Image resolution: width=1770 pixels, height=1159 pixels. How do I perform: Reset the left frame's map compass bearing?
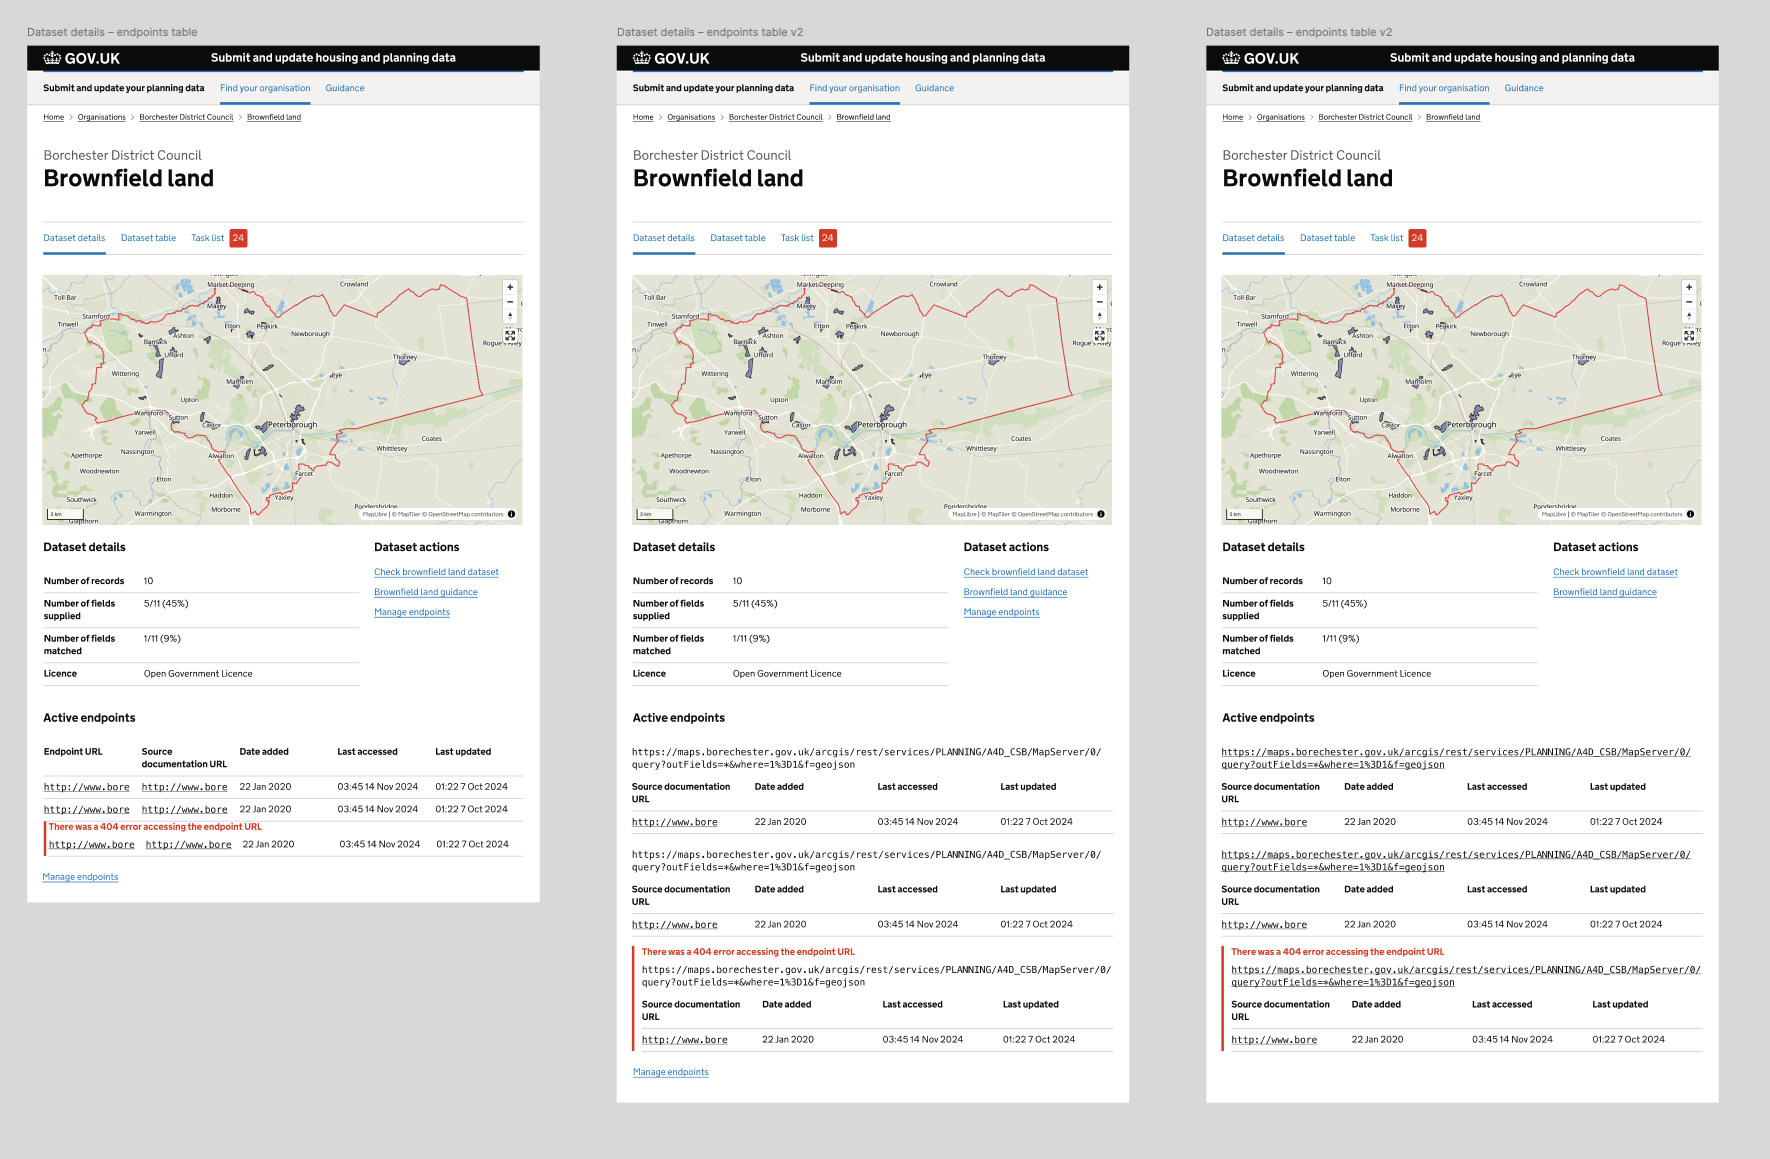tap(510, 315)
